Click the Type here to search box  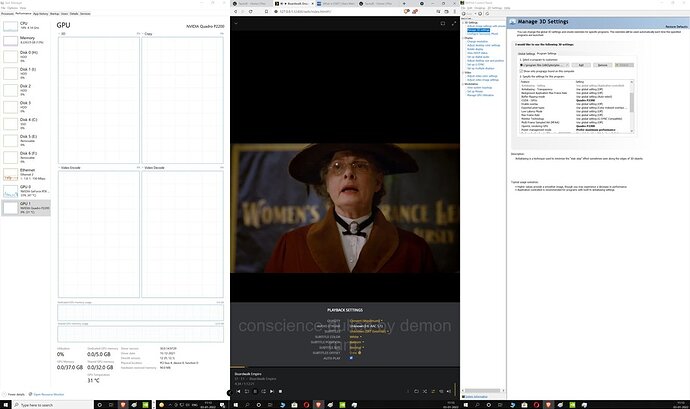pyautogui.click(x=52, y=405)
